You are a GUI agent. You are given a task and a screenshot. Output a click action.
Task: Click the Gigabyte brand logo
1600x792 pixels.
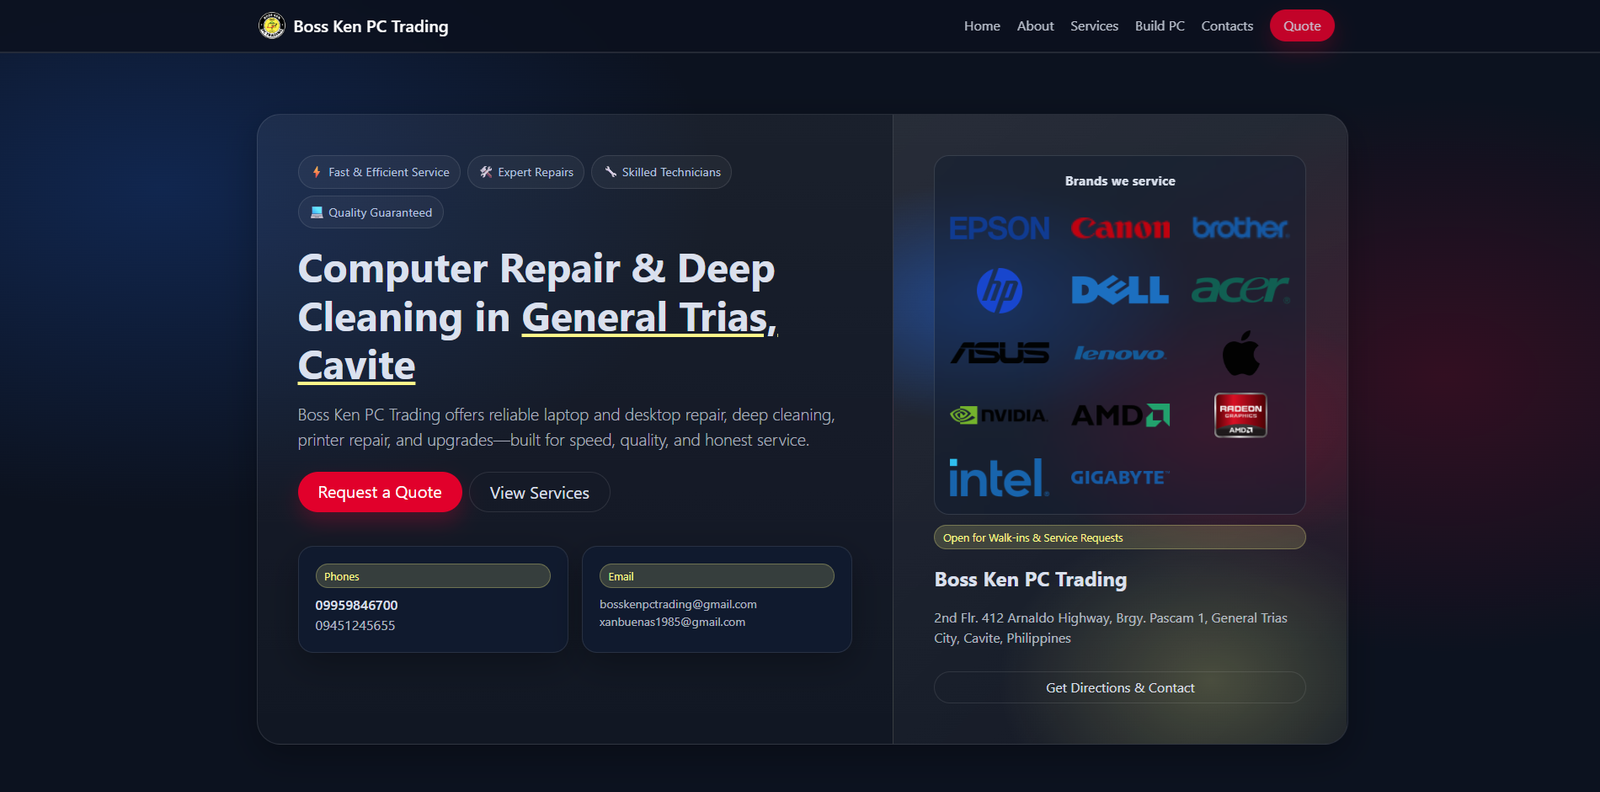1120,477
